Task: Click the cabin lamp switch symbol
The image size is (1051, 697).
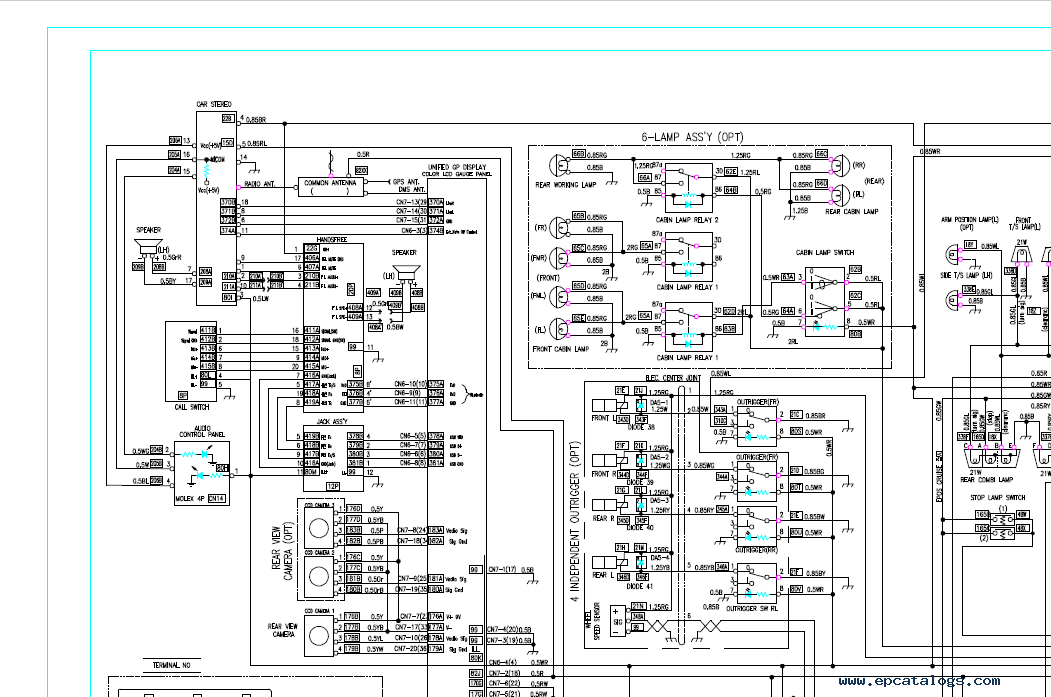Action: pos(826,300)
